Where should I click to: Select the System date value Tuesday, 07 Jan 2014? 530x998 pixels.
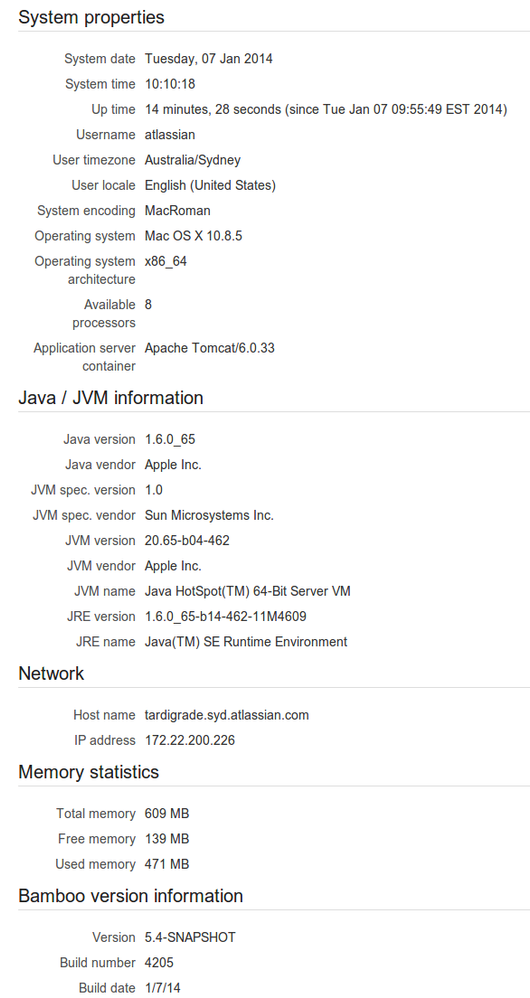209,59
